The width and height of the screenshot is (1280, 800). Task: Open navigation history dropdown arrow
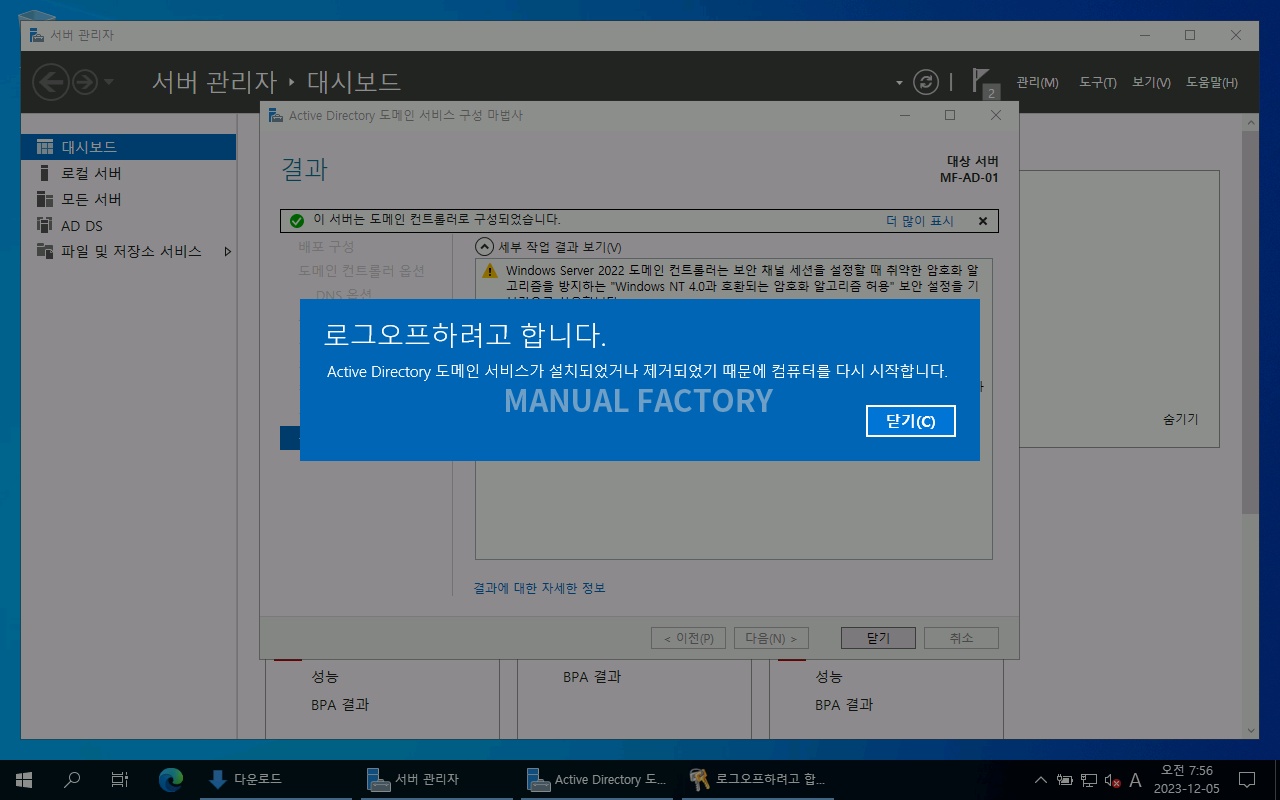pos(109,82)
